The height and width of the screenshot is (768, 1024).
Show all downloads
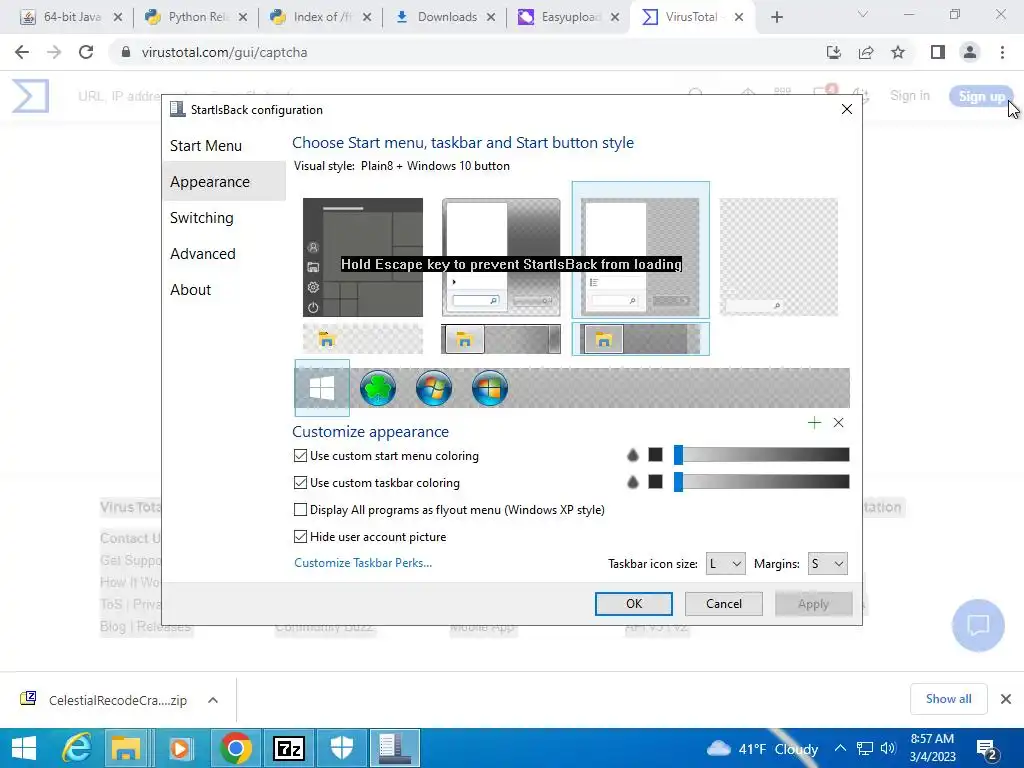click(x=948, y=699)
